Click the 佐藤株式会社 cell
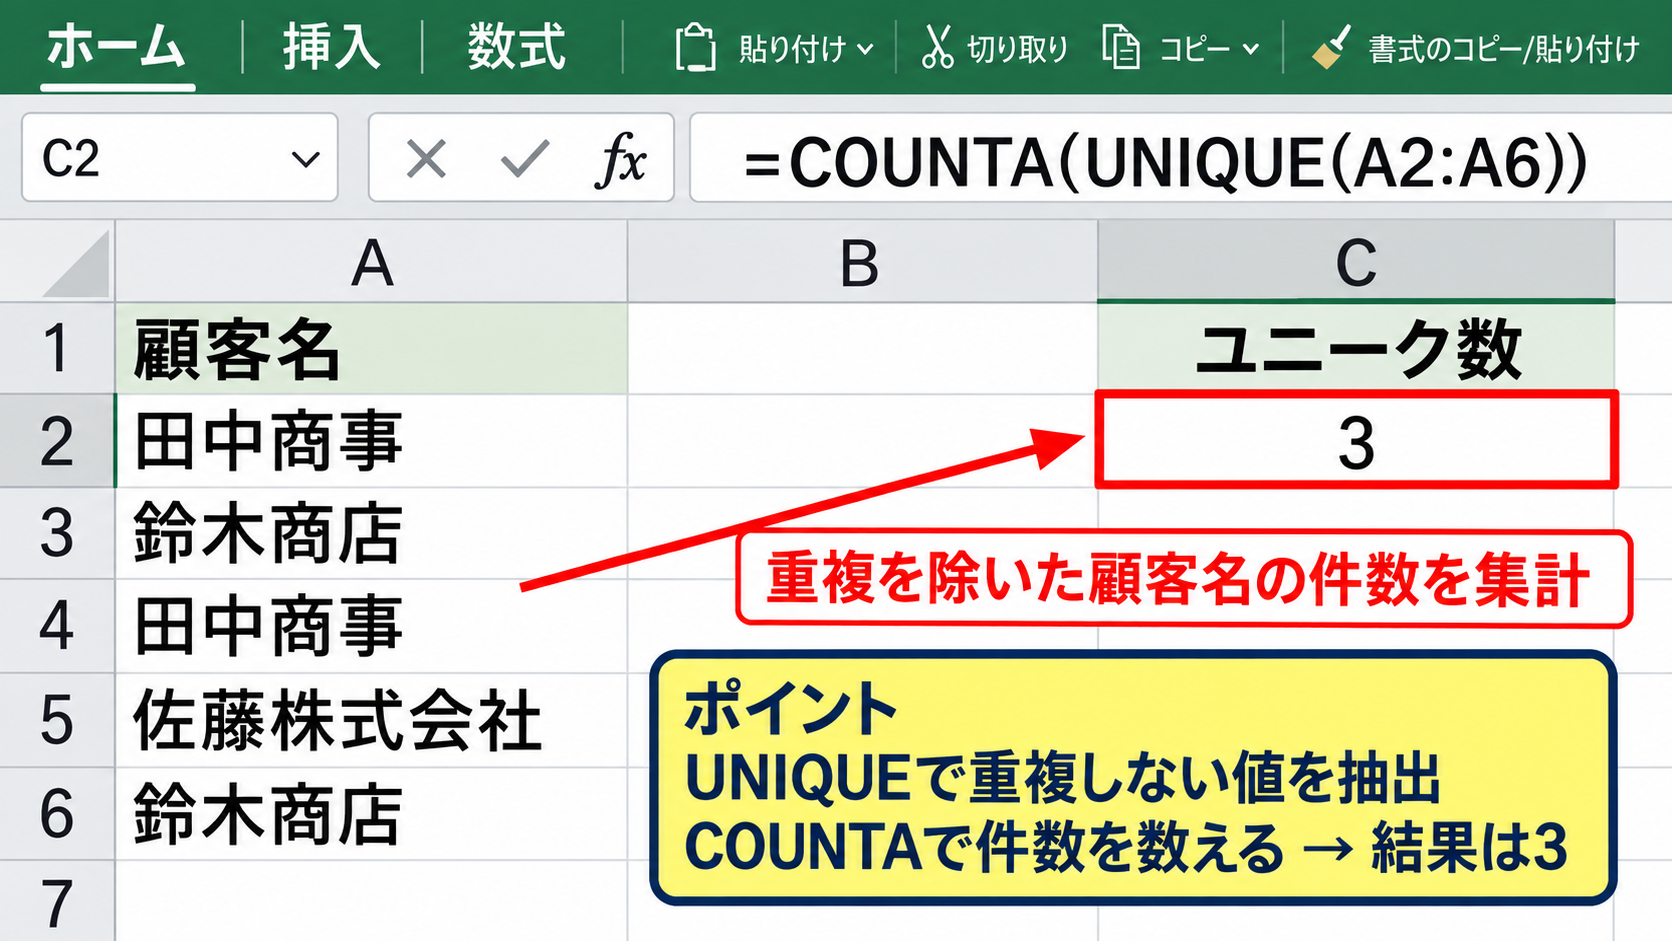 (371, 720)
